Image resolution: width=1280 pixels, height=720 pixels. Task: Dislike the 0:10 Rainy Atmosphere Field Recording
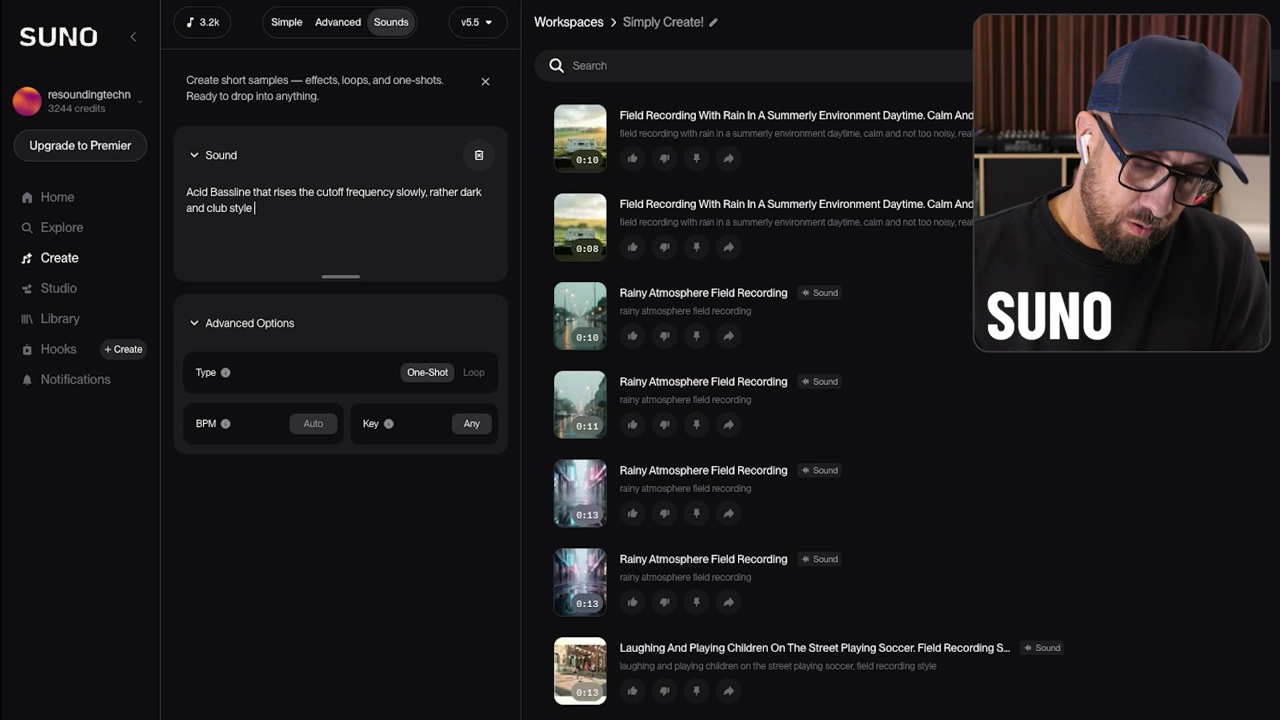point(664,336)
